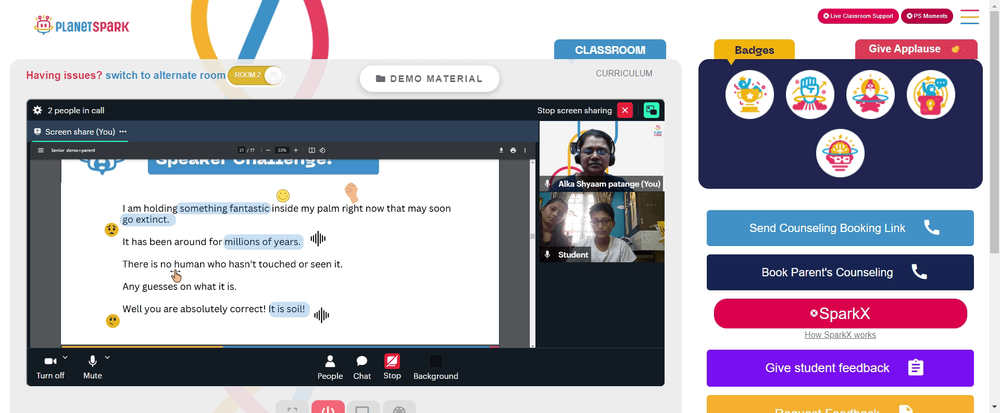Switch to the CLASSROOM tab
Image resolution: width=1000 pixels, height=413 pixels.
coord(610,50)
